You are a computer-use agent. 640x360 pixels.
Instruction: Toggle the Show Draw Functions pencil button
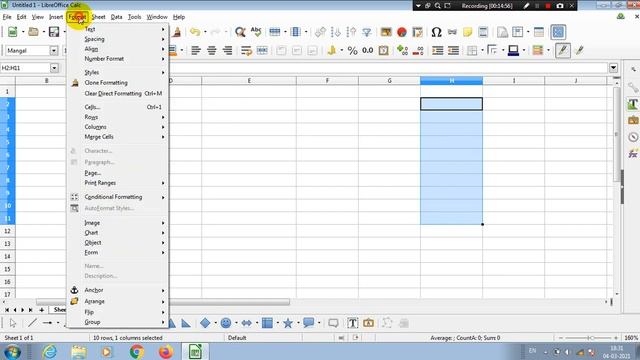(562, 50)
